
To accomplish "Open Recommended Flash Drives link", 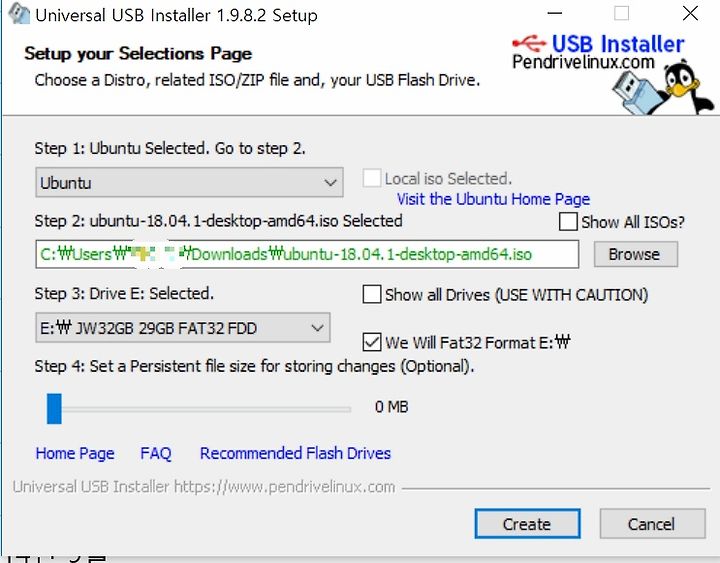I will coord(295,453).
